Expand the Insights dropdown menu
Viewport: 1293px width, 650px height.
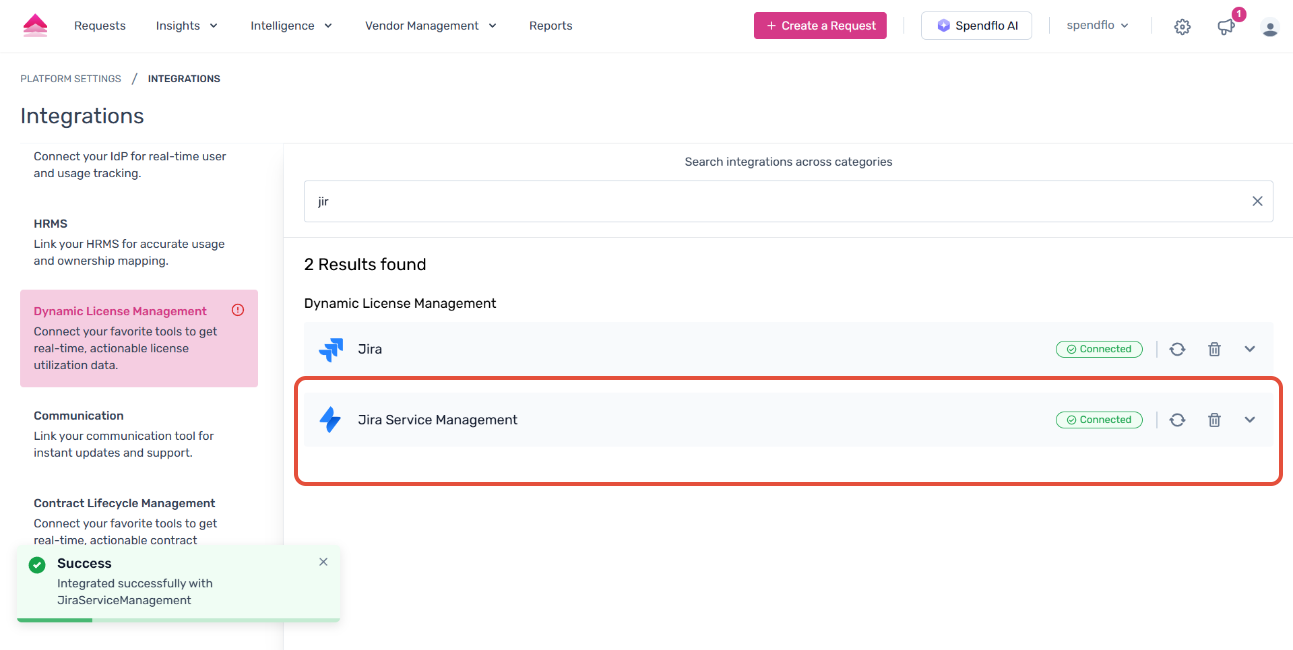[187, 26]
